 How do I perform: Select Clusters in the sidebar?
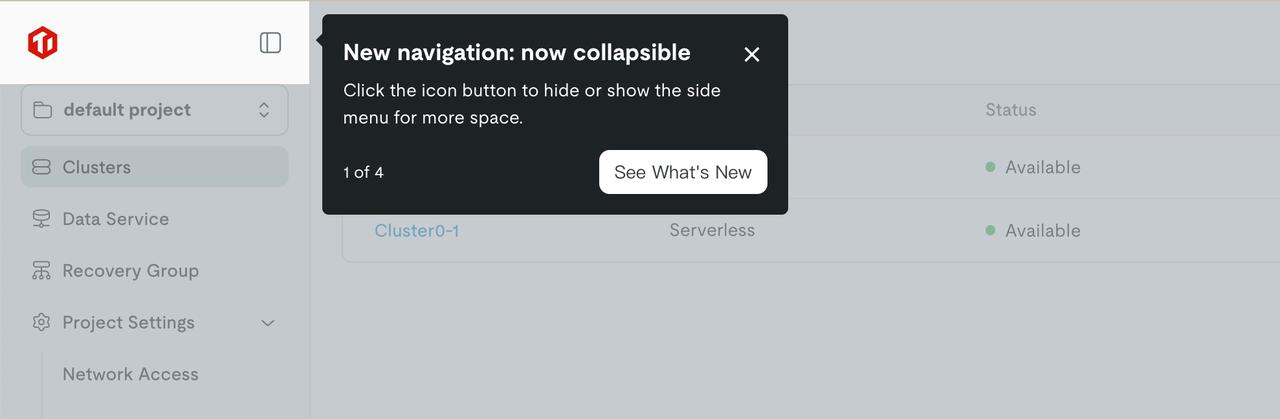pyautogui.click(x=154, y=167)
